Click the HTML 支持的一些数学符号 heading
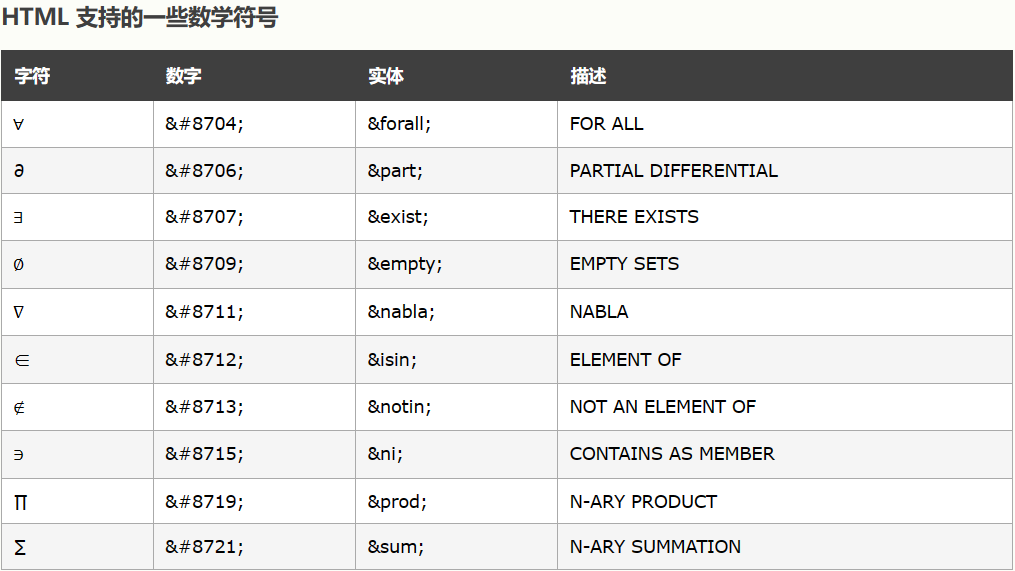Screen dimensions: 1015x571 (x=140, y=18)
